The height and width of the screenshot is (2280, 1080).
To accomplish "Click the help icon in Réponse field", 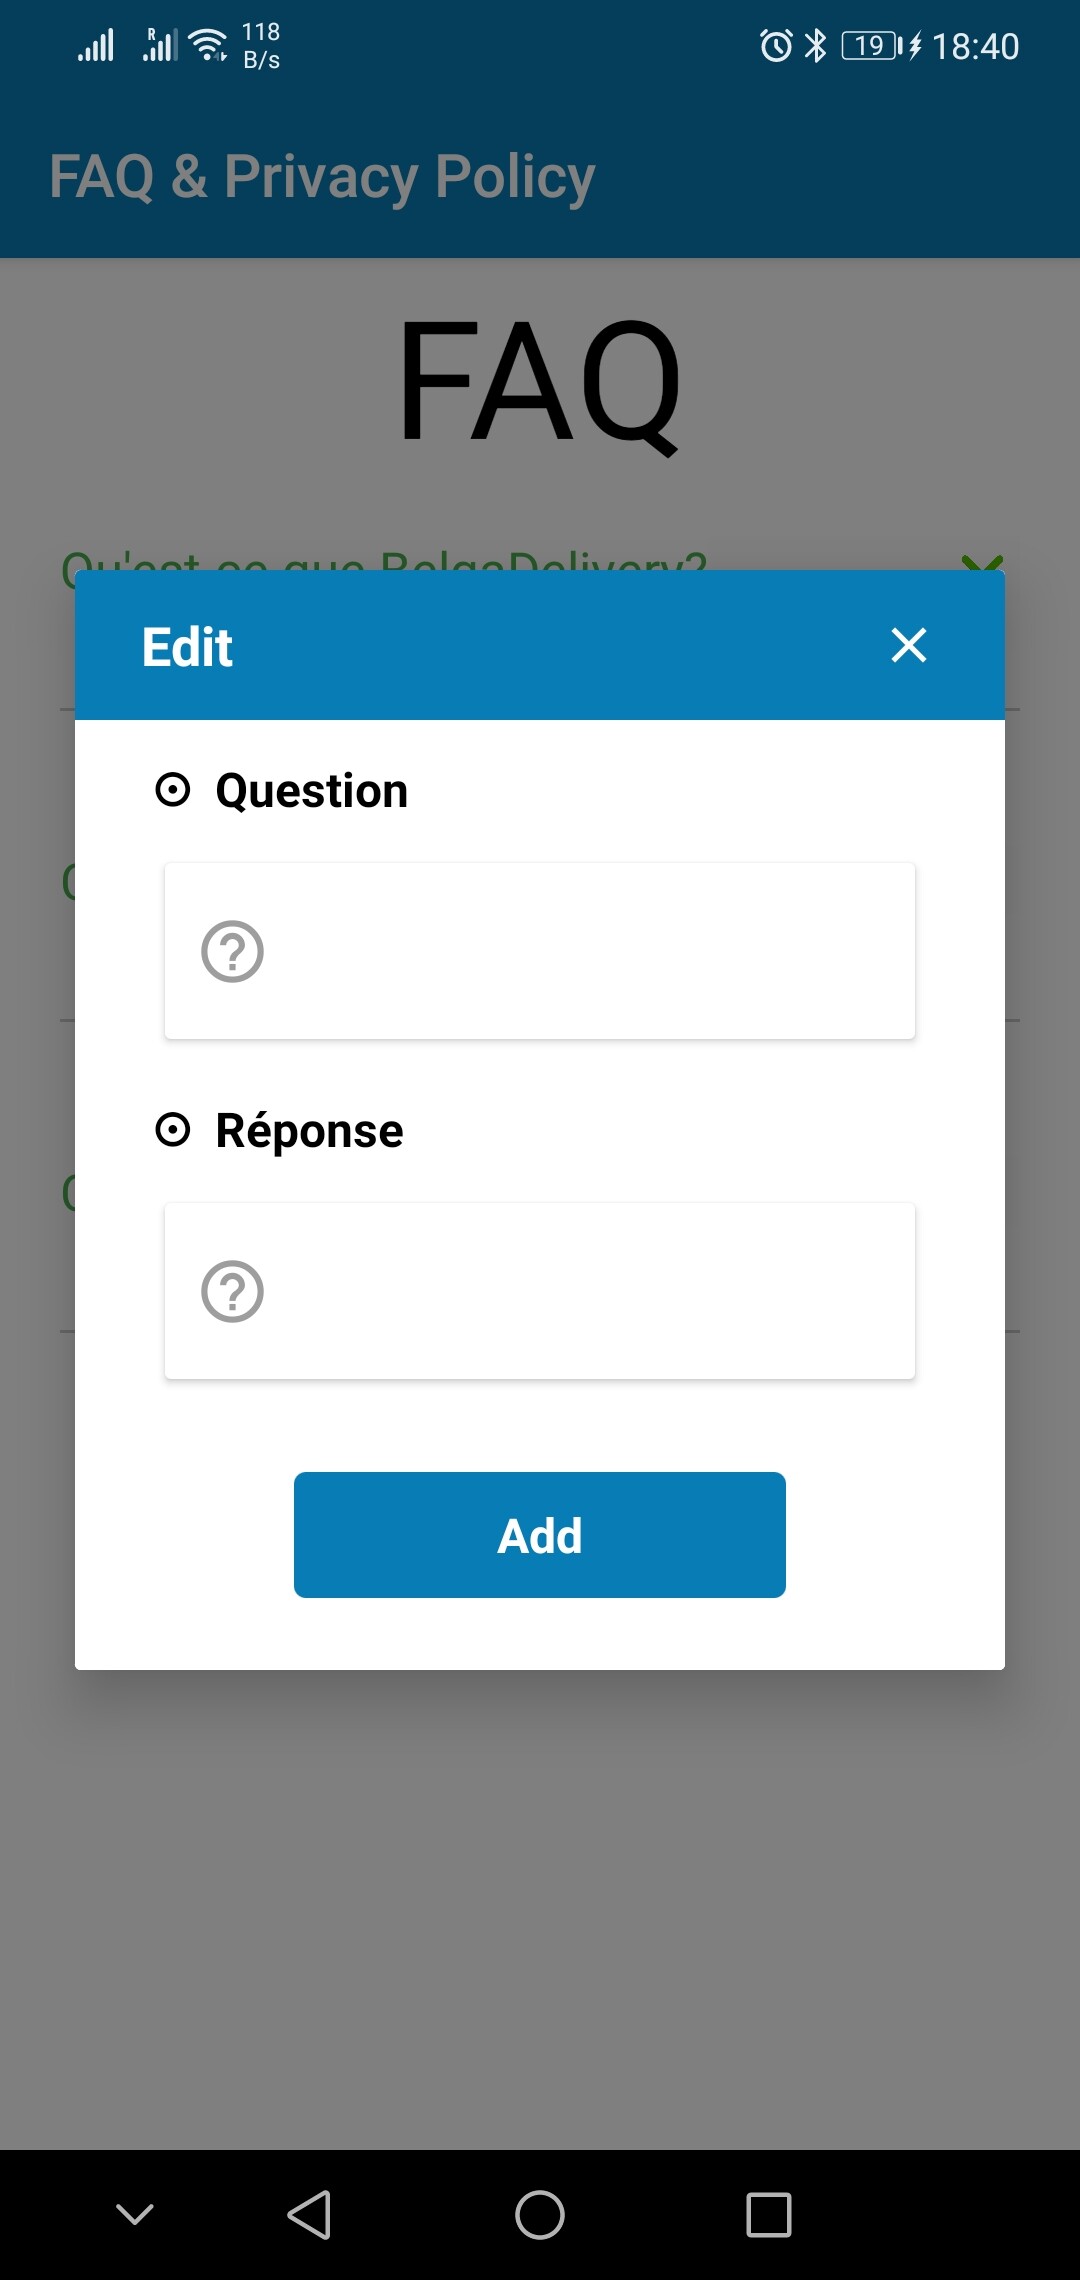I will (233, 1291).
